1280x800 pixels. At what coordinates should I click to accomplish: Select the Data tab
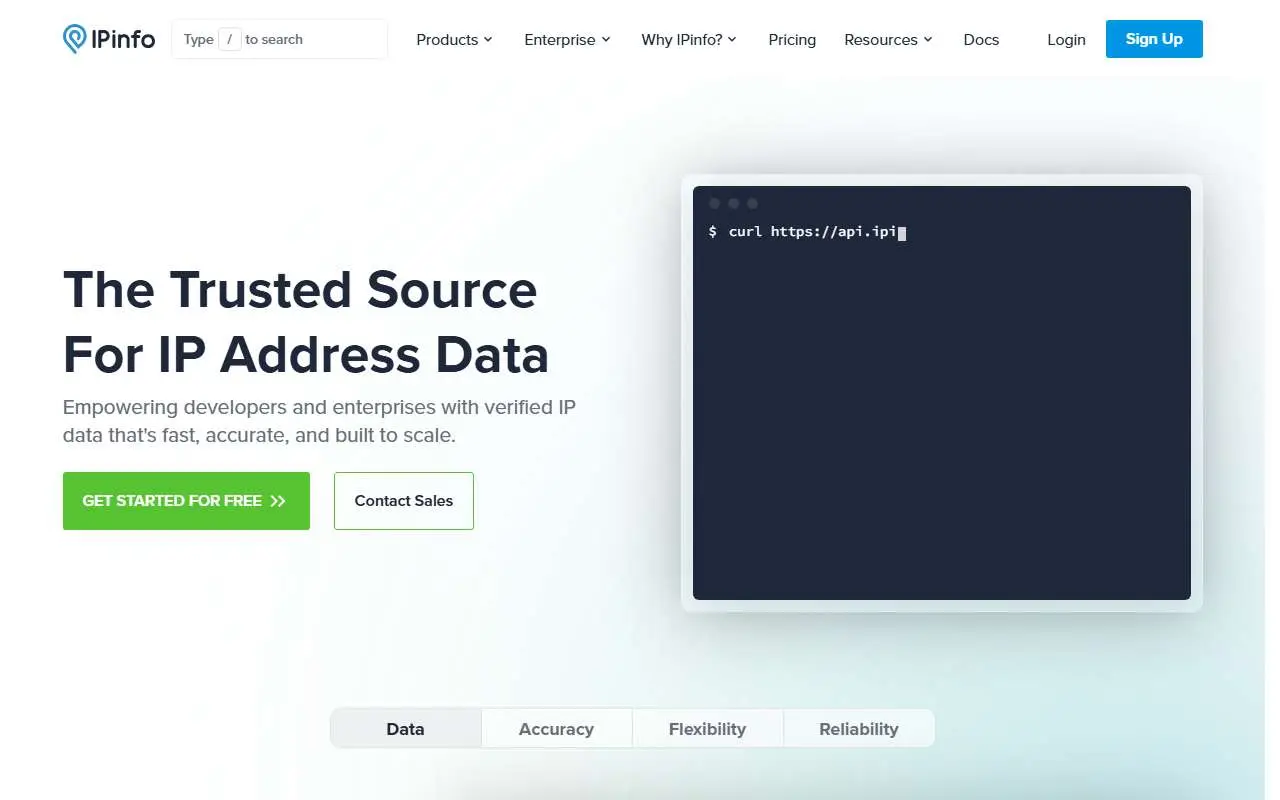pos(405,729)
